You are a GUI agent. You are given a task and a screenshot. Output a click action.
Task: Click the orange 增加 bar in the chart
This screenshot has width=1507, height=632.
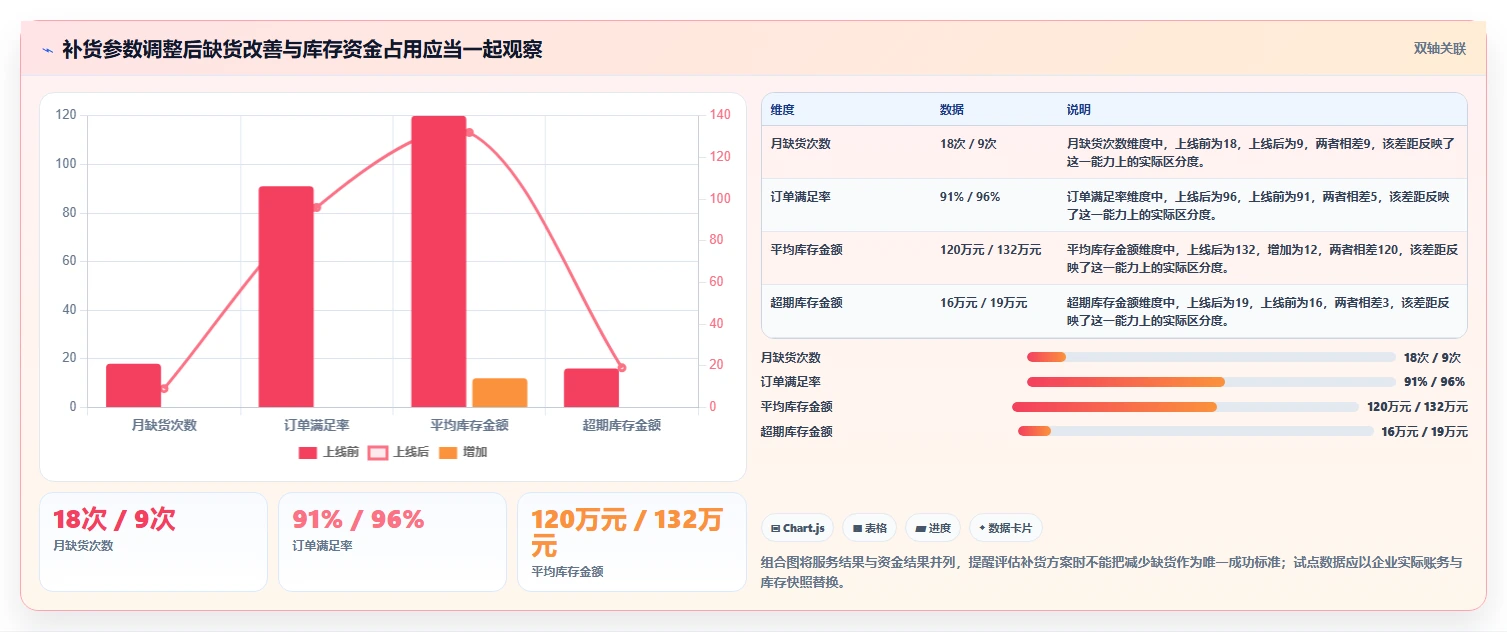500,393
